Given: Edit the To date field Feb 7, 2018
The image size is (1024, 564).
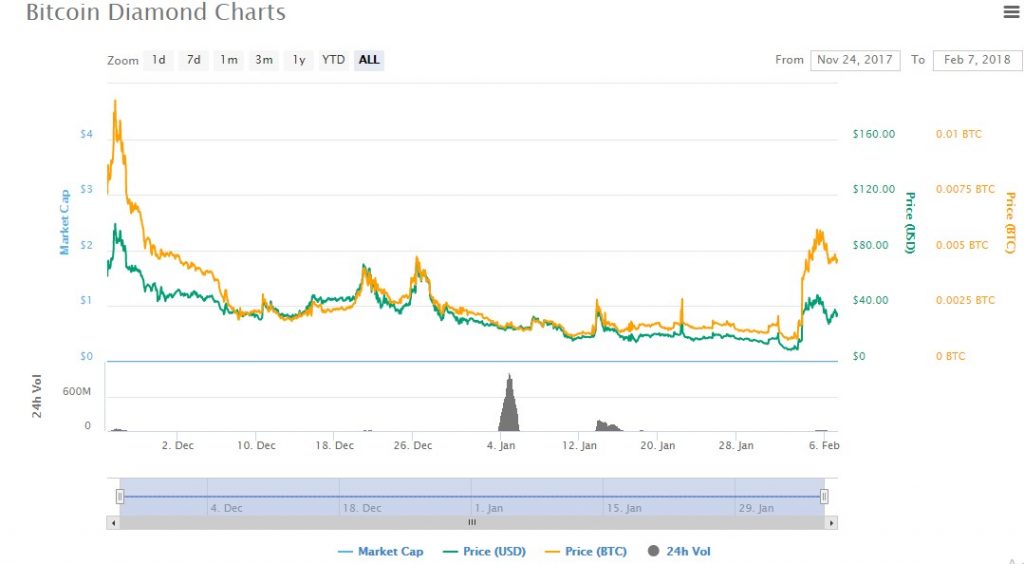Looking at the screenshot, I should point(977,60).
